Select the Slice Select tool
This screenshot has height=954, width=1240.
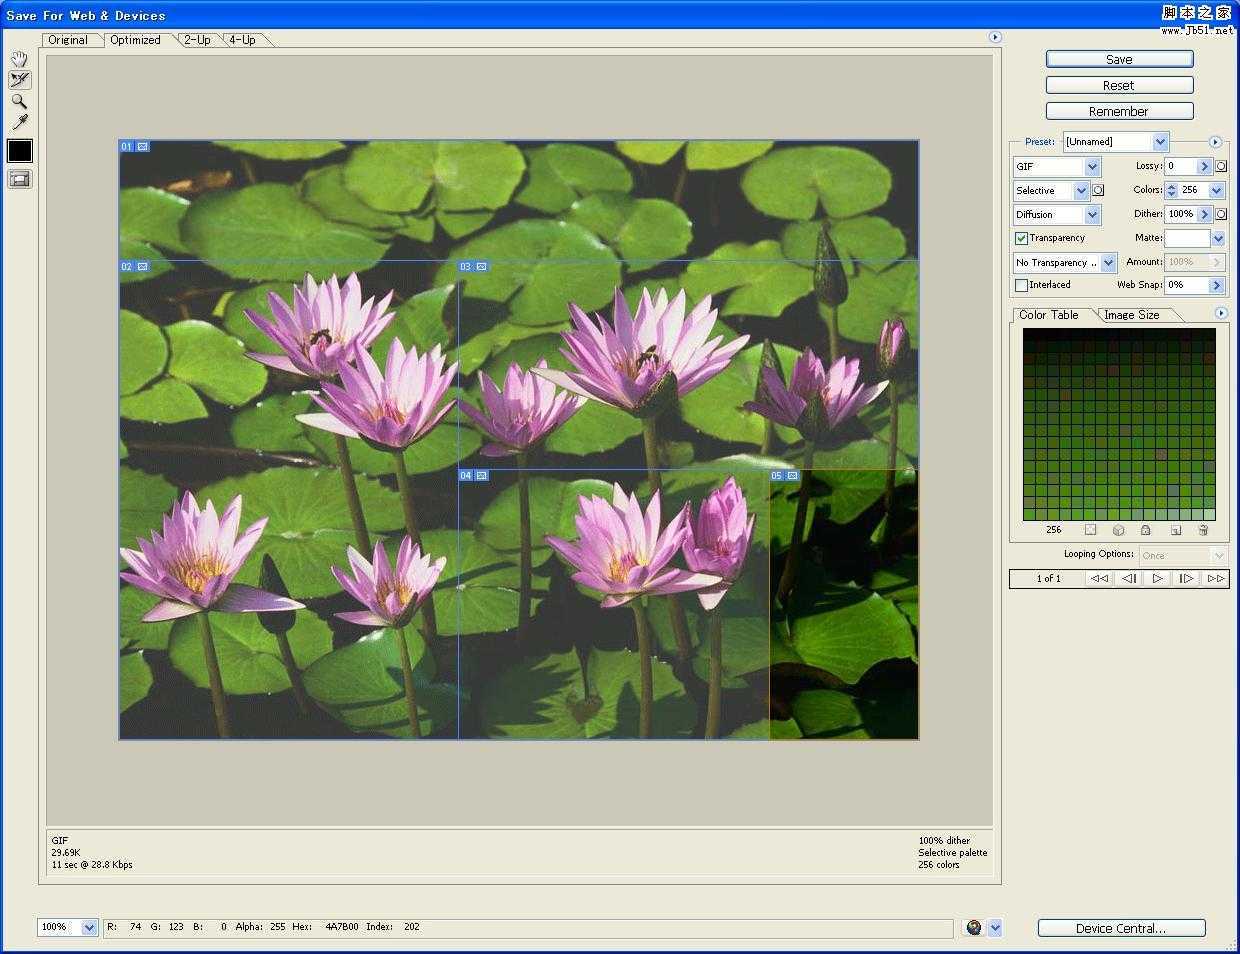(19, 80)
